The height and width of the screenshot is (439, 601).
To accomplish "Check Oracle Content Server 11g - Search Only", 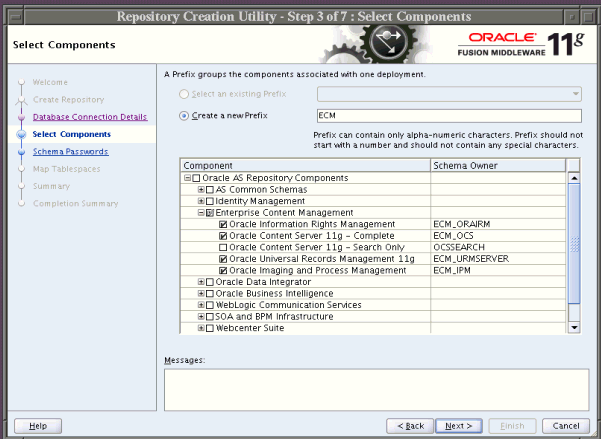I will 223,247.
